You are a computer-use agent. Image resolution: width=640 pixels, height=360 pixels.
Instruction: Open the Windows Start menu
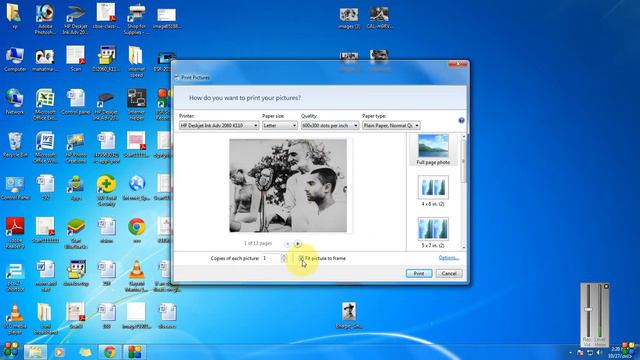tap(11, 351)
